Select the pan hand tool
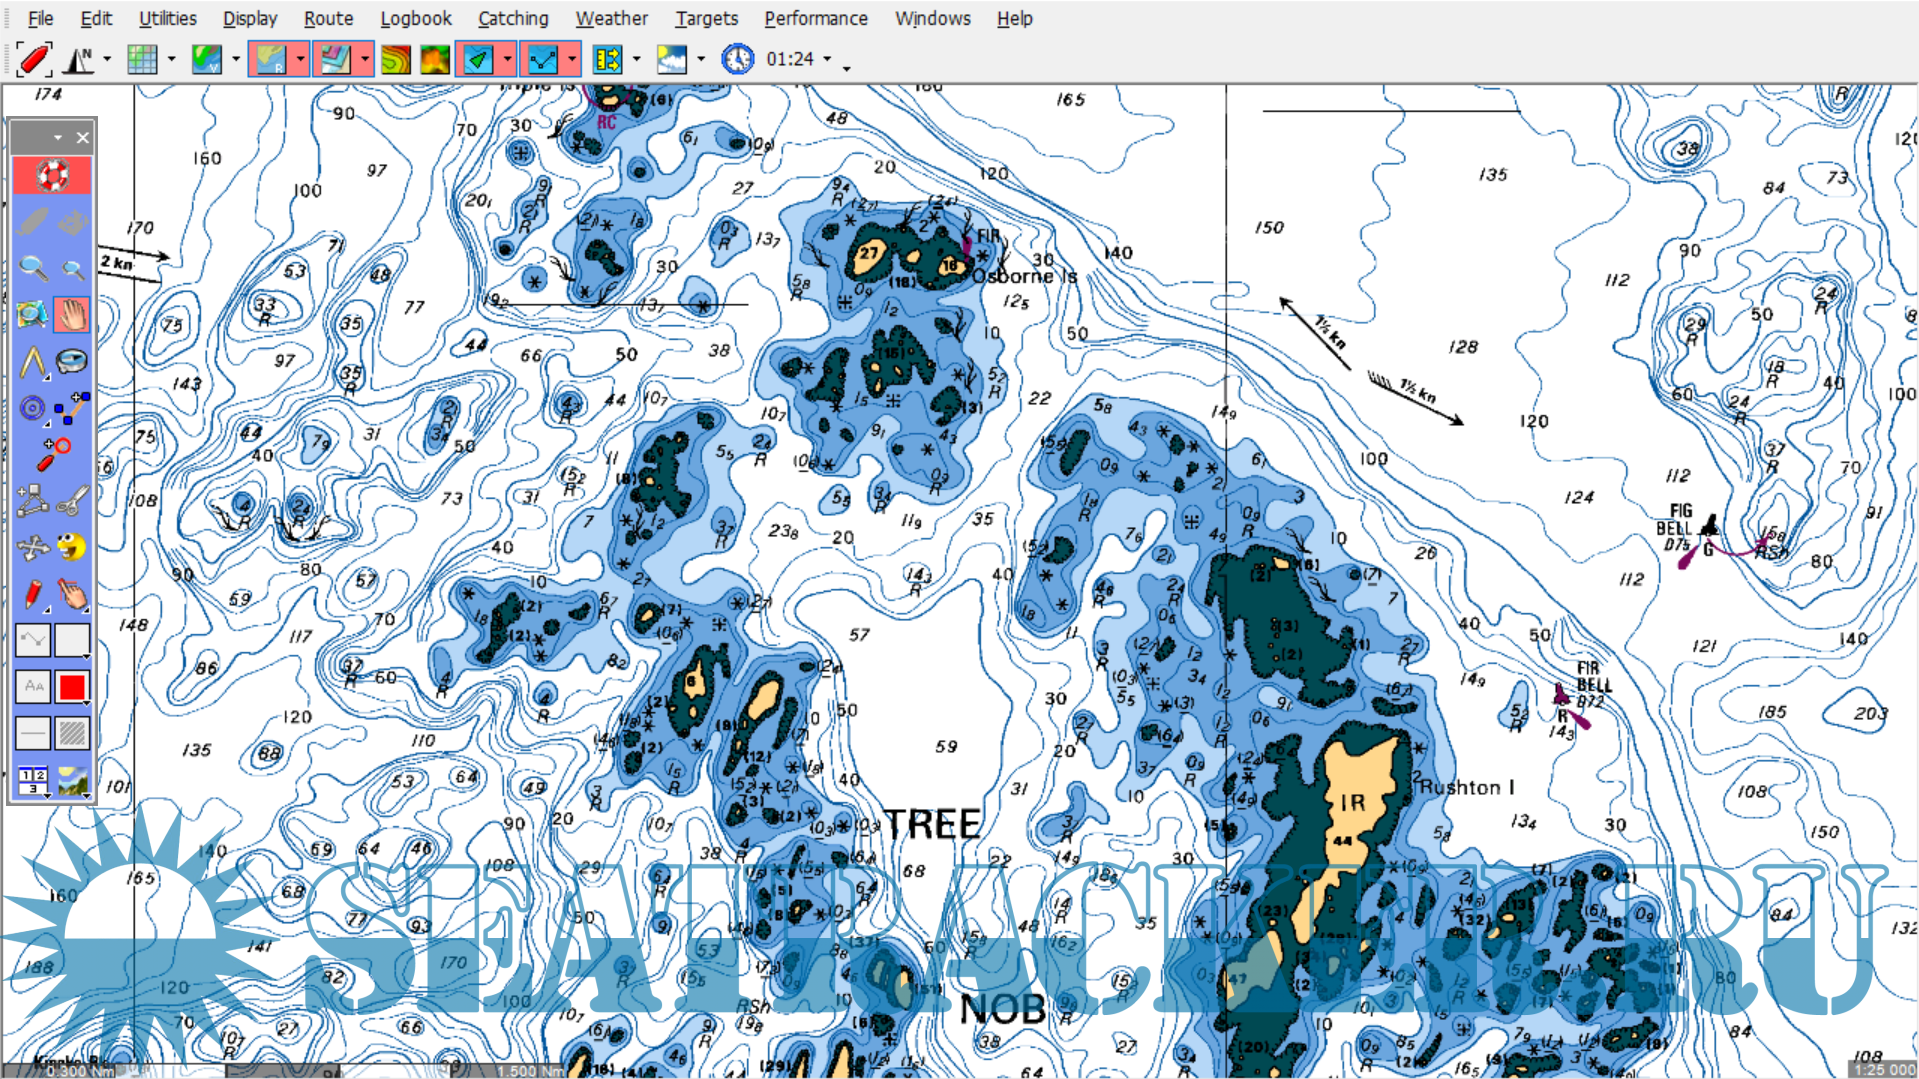This screenshot has height=1079, width=1919. pos(72,314)
